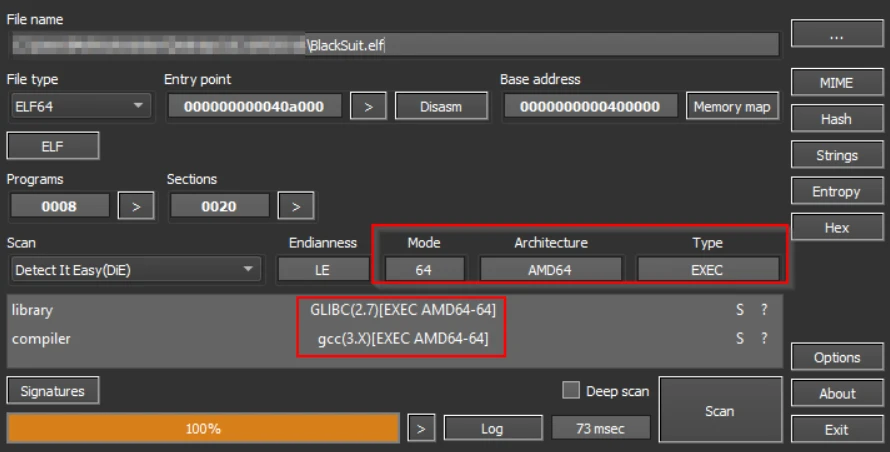This screenshot has width=890, height=452.
Task: Click the question mark in the compiler row
Action: tap(764, 339)
